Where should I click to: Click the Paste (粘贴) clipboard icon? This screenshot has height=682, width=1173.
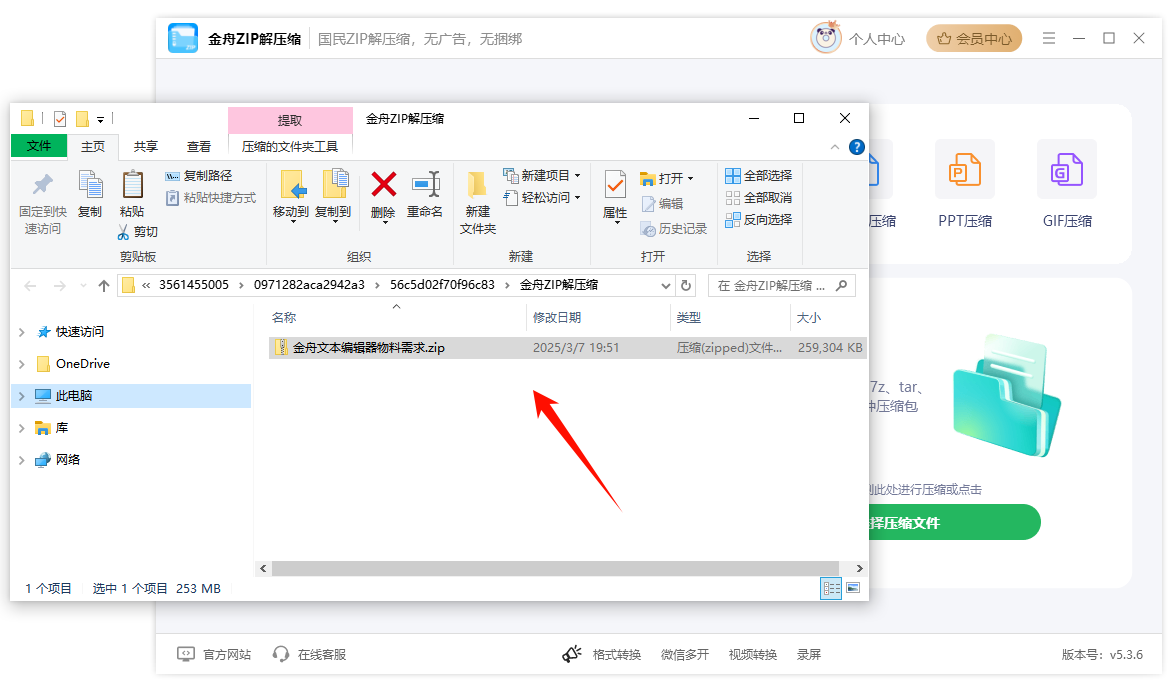pos(132,185)
